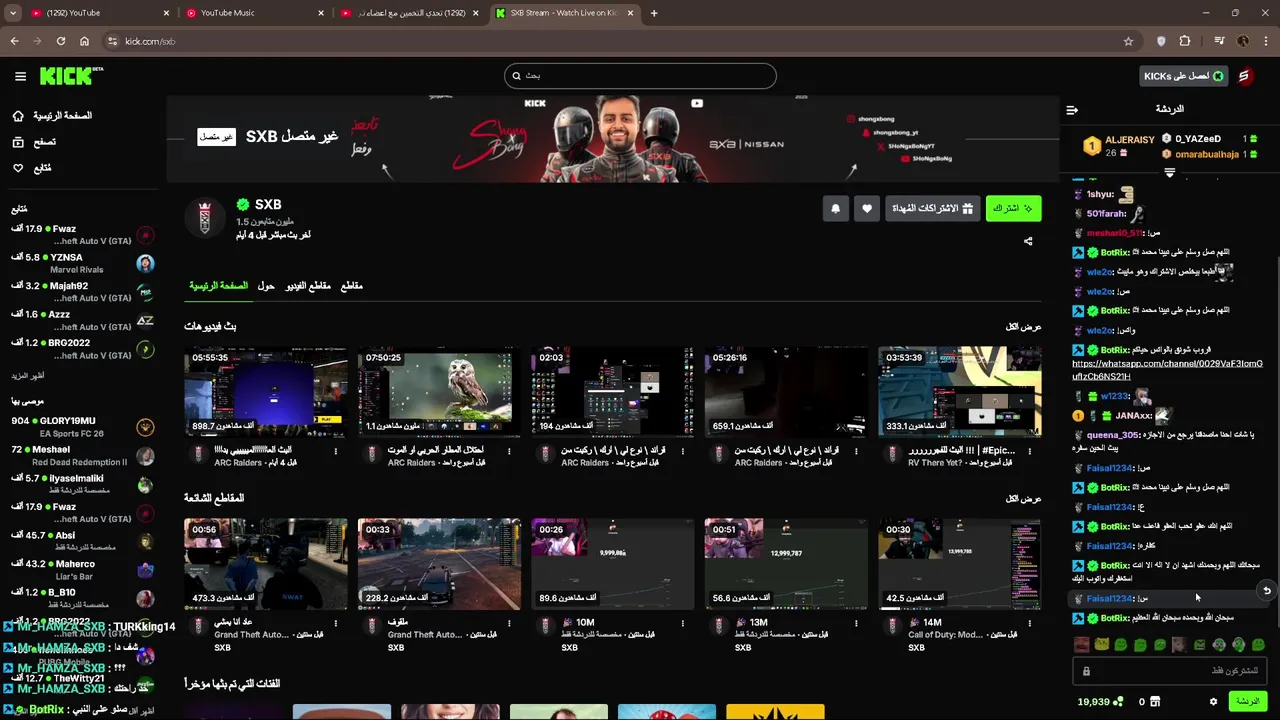Switch to the Clips tab
Viewport: 1280px width, 720px height.
pyautogui.click(x=352, y=286)
